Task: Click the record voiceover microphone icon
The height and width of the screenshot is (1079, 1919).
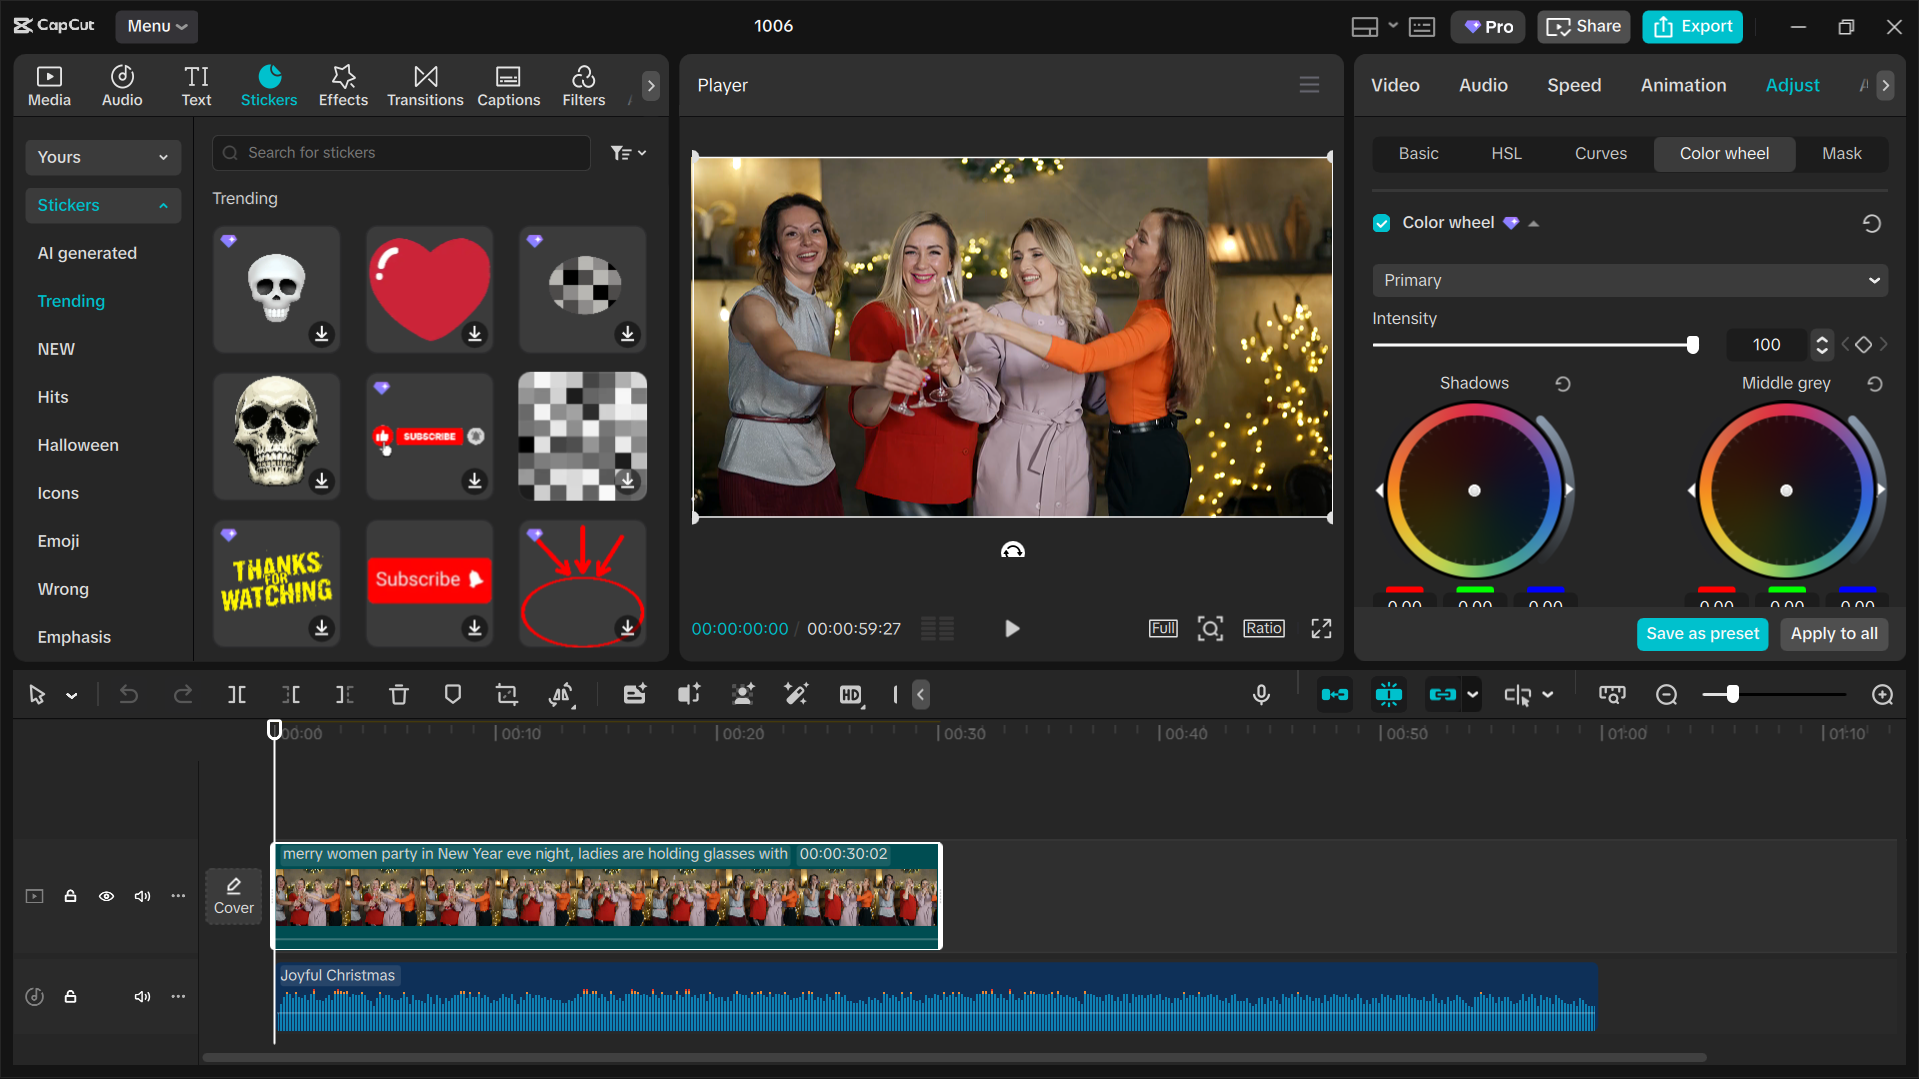Action: pyautogui.click(x=1261, y=694)
